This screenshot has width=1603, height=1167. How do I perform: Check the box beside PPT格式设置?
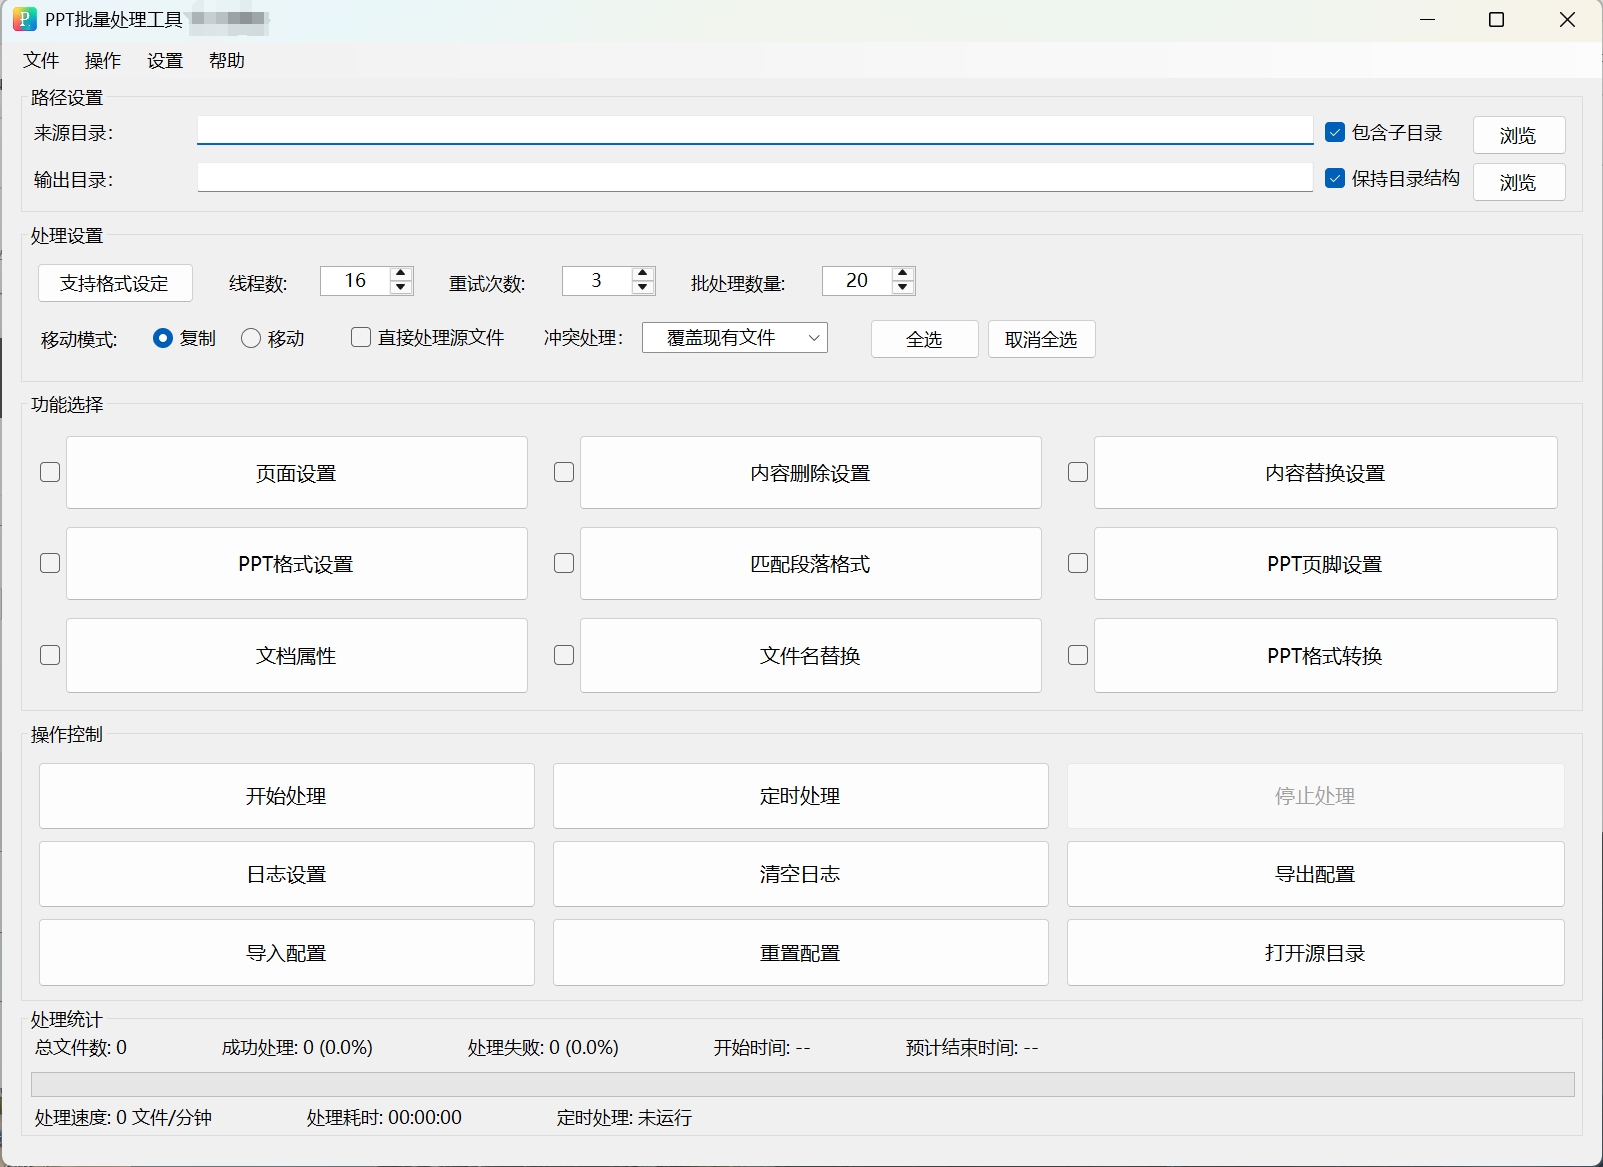tap(50, 563)
